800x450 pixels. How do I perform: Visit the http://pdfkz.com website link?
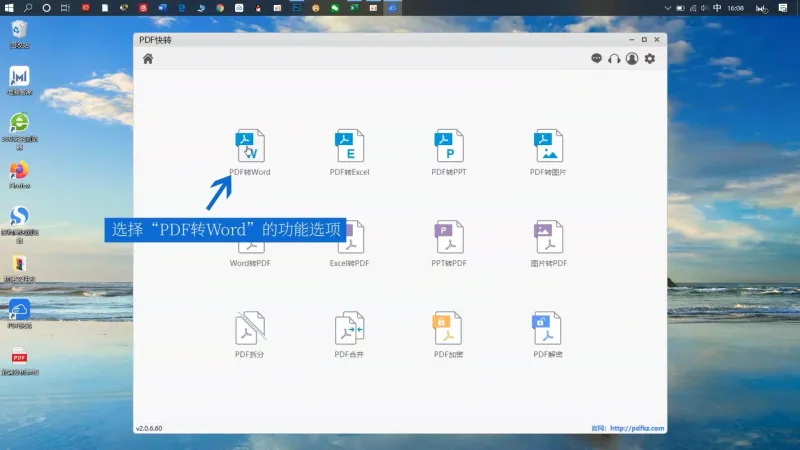point(637,429)
